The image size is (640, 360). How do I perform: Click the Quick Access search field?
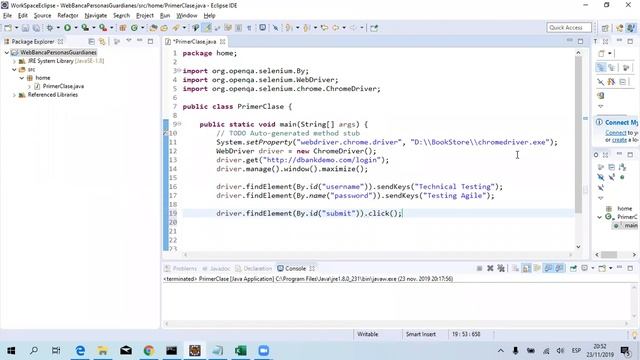[569, 27]
